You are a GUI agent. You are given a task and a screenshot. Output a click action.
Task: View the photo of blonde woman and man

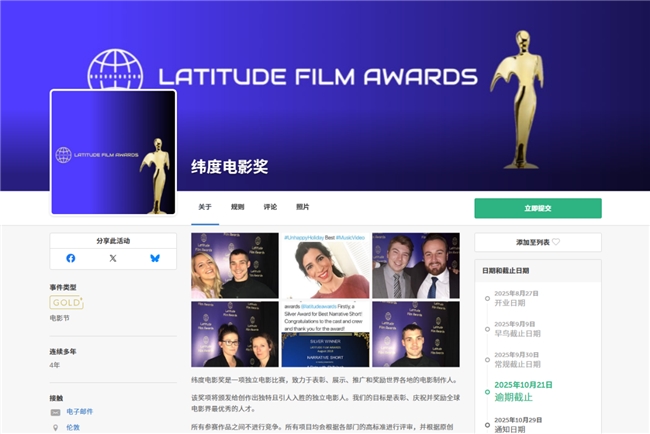pyautogui.click(x=235, y=266)
